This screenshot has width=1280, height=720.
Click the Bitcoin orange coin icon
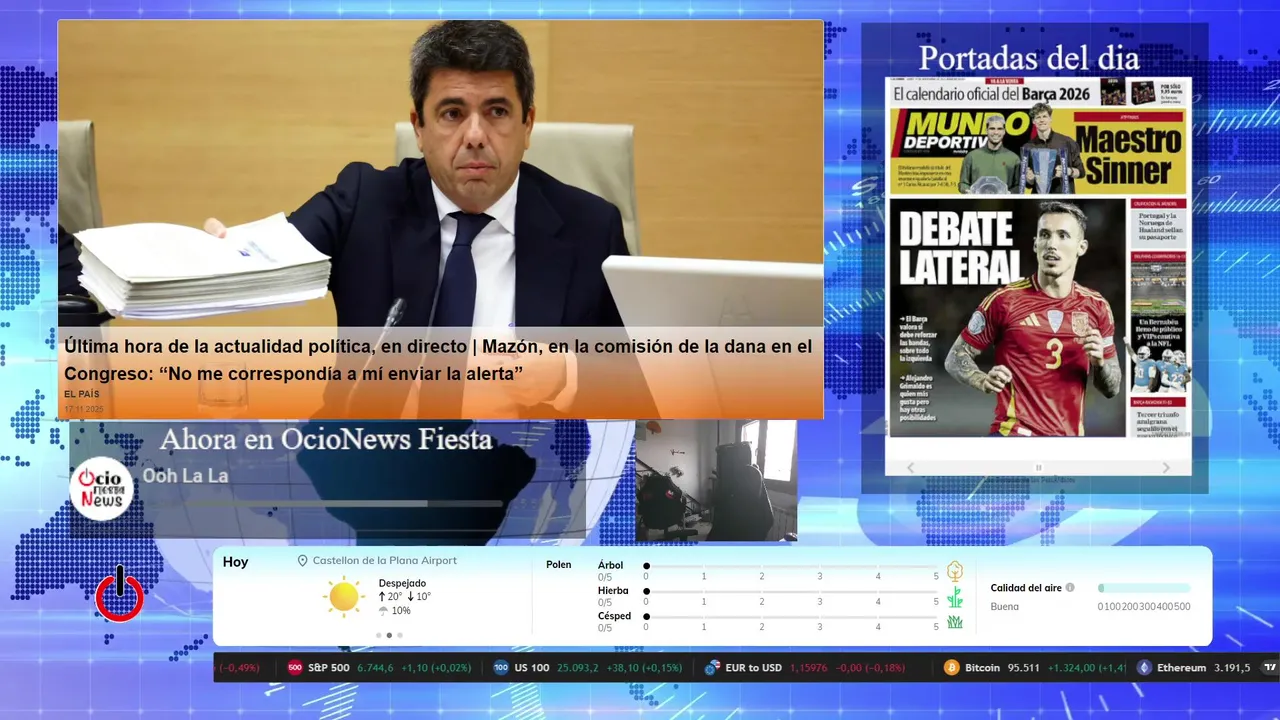952,668
